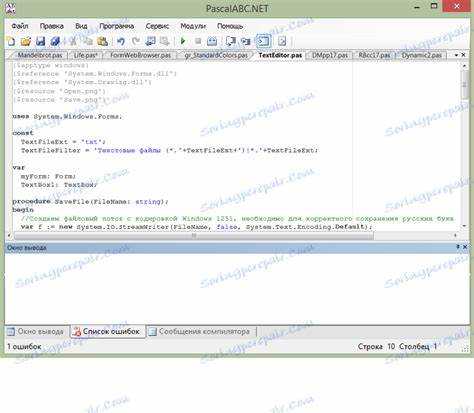
Task: Paste with the clipboard toolbar icon
Action: (x=102, y=41)
